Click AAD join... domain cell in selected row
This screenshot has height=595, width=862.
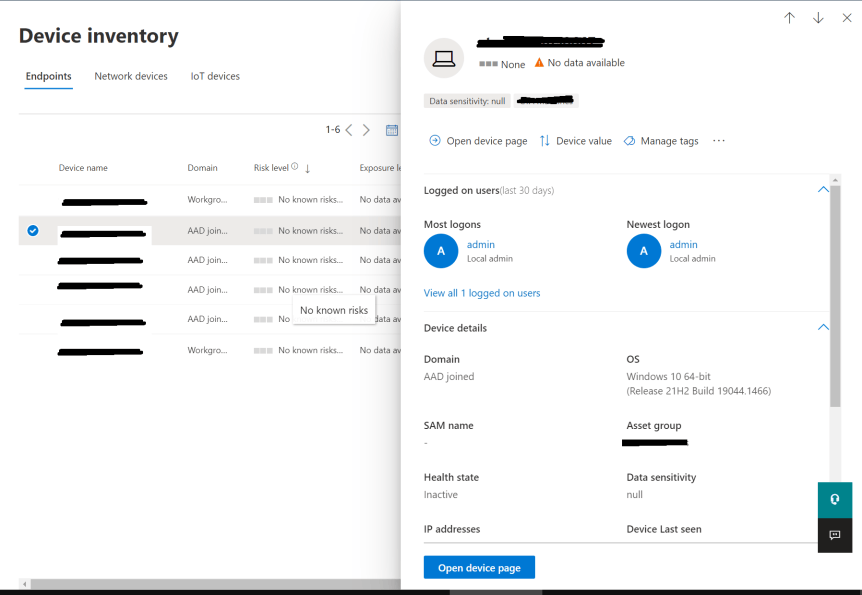click(x=207, y=231)
